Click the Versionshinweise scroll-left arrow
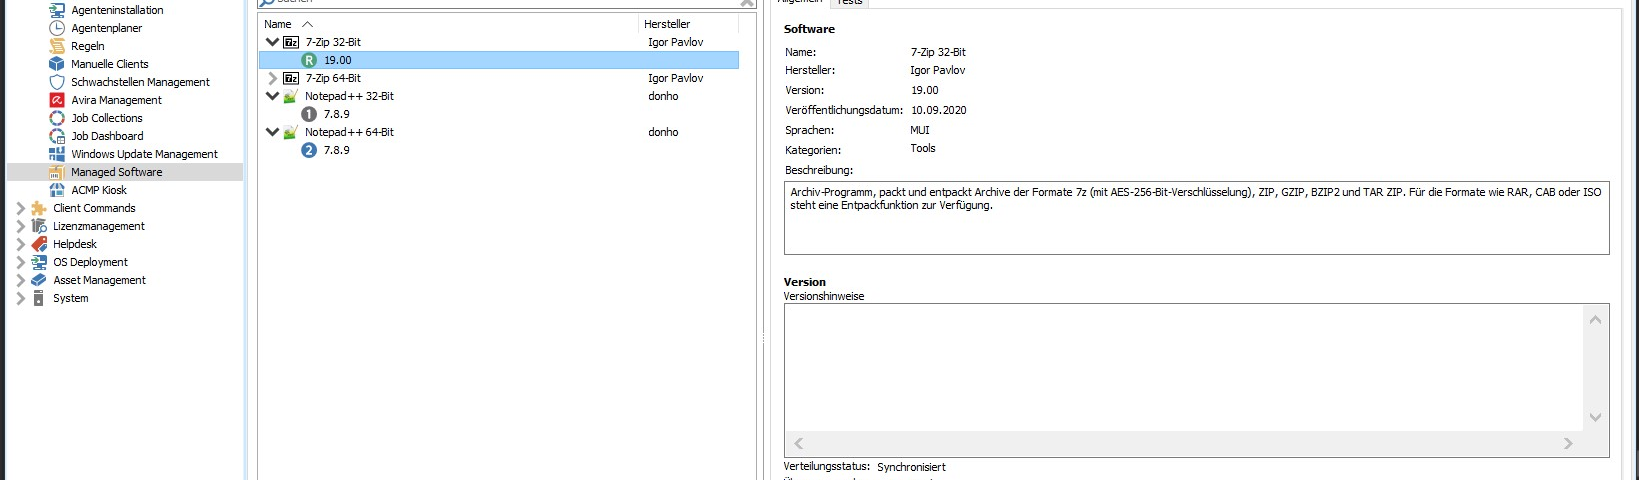1639x480 pixels. pyautogui.click(x=798, y=443)
